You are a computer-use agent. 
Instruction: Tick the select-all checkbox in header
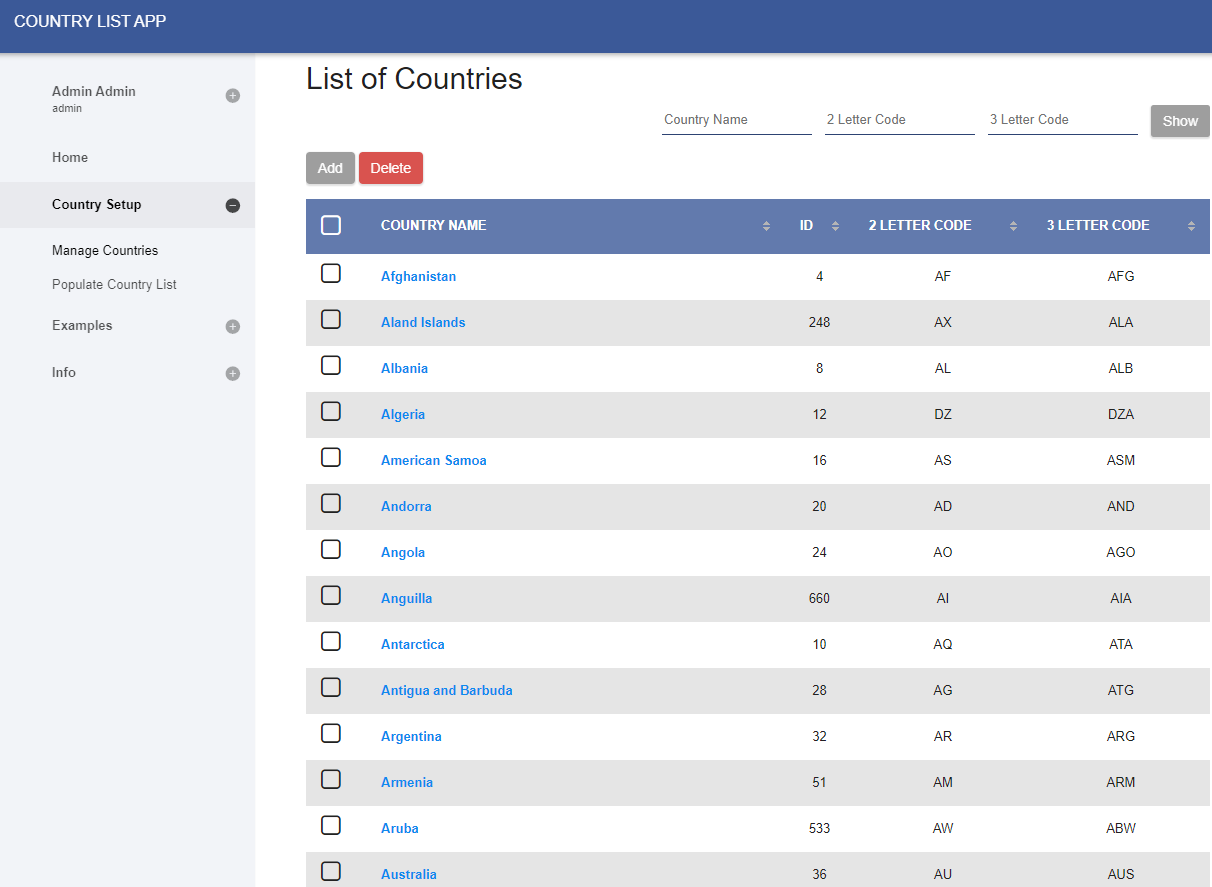pos(331,225)
